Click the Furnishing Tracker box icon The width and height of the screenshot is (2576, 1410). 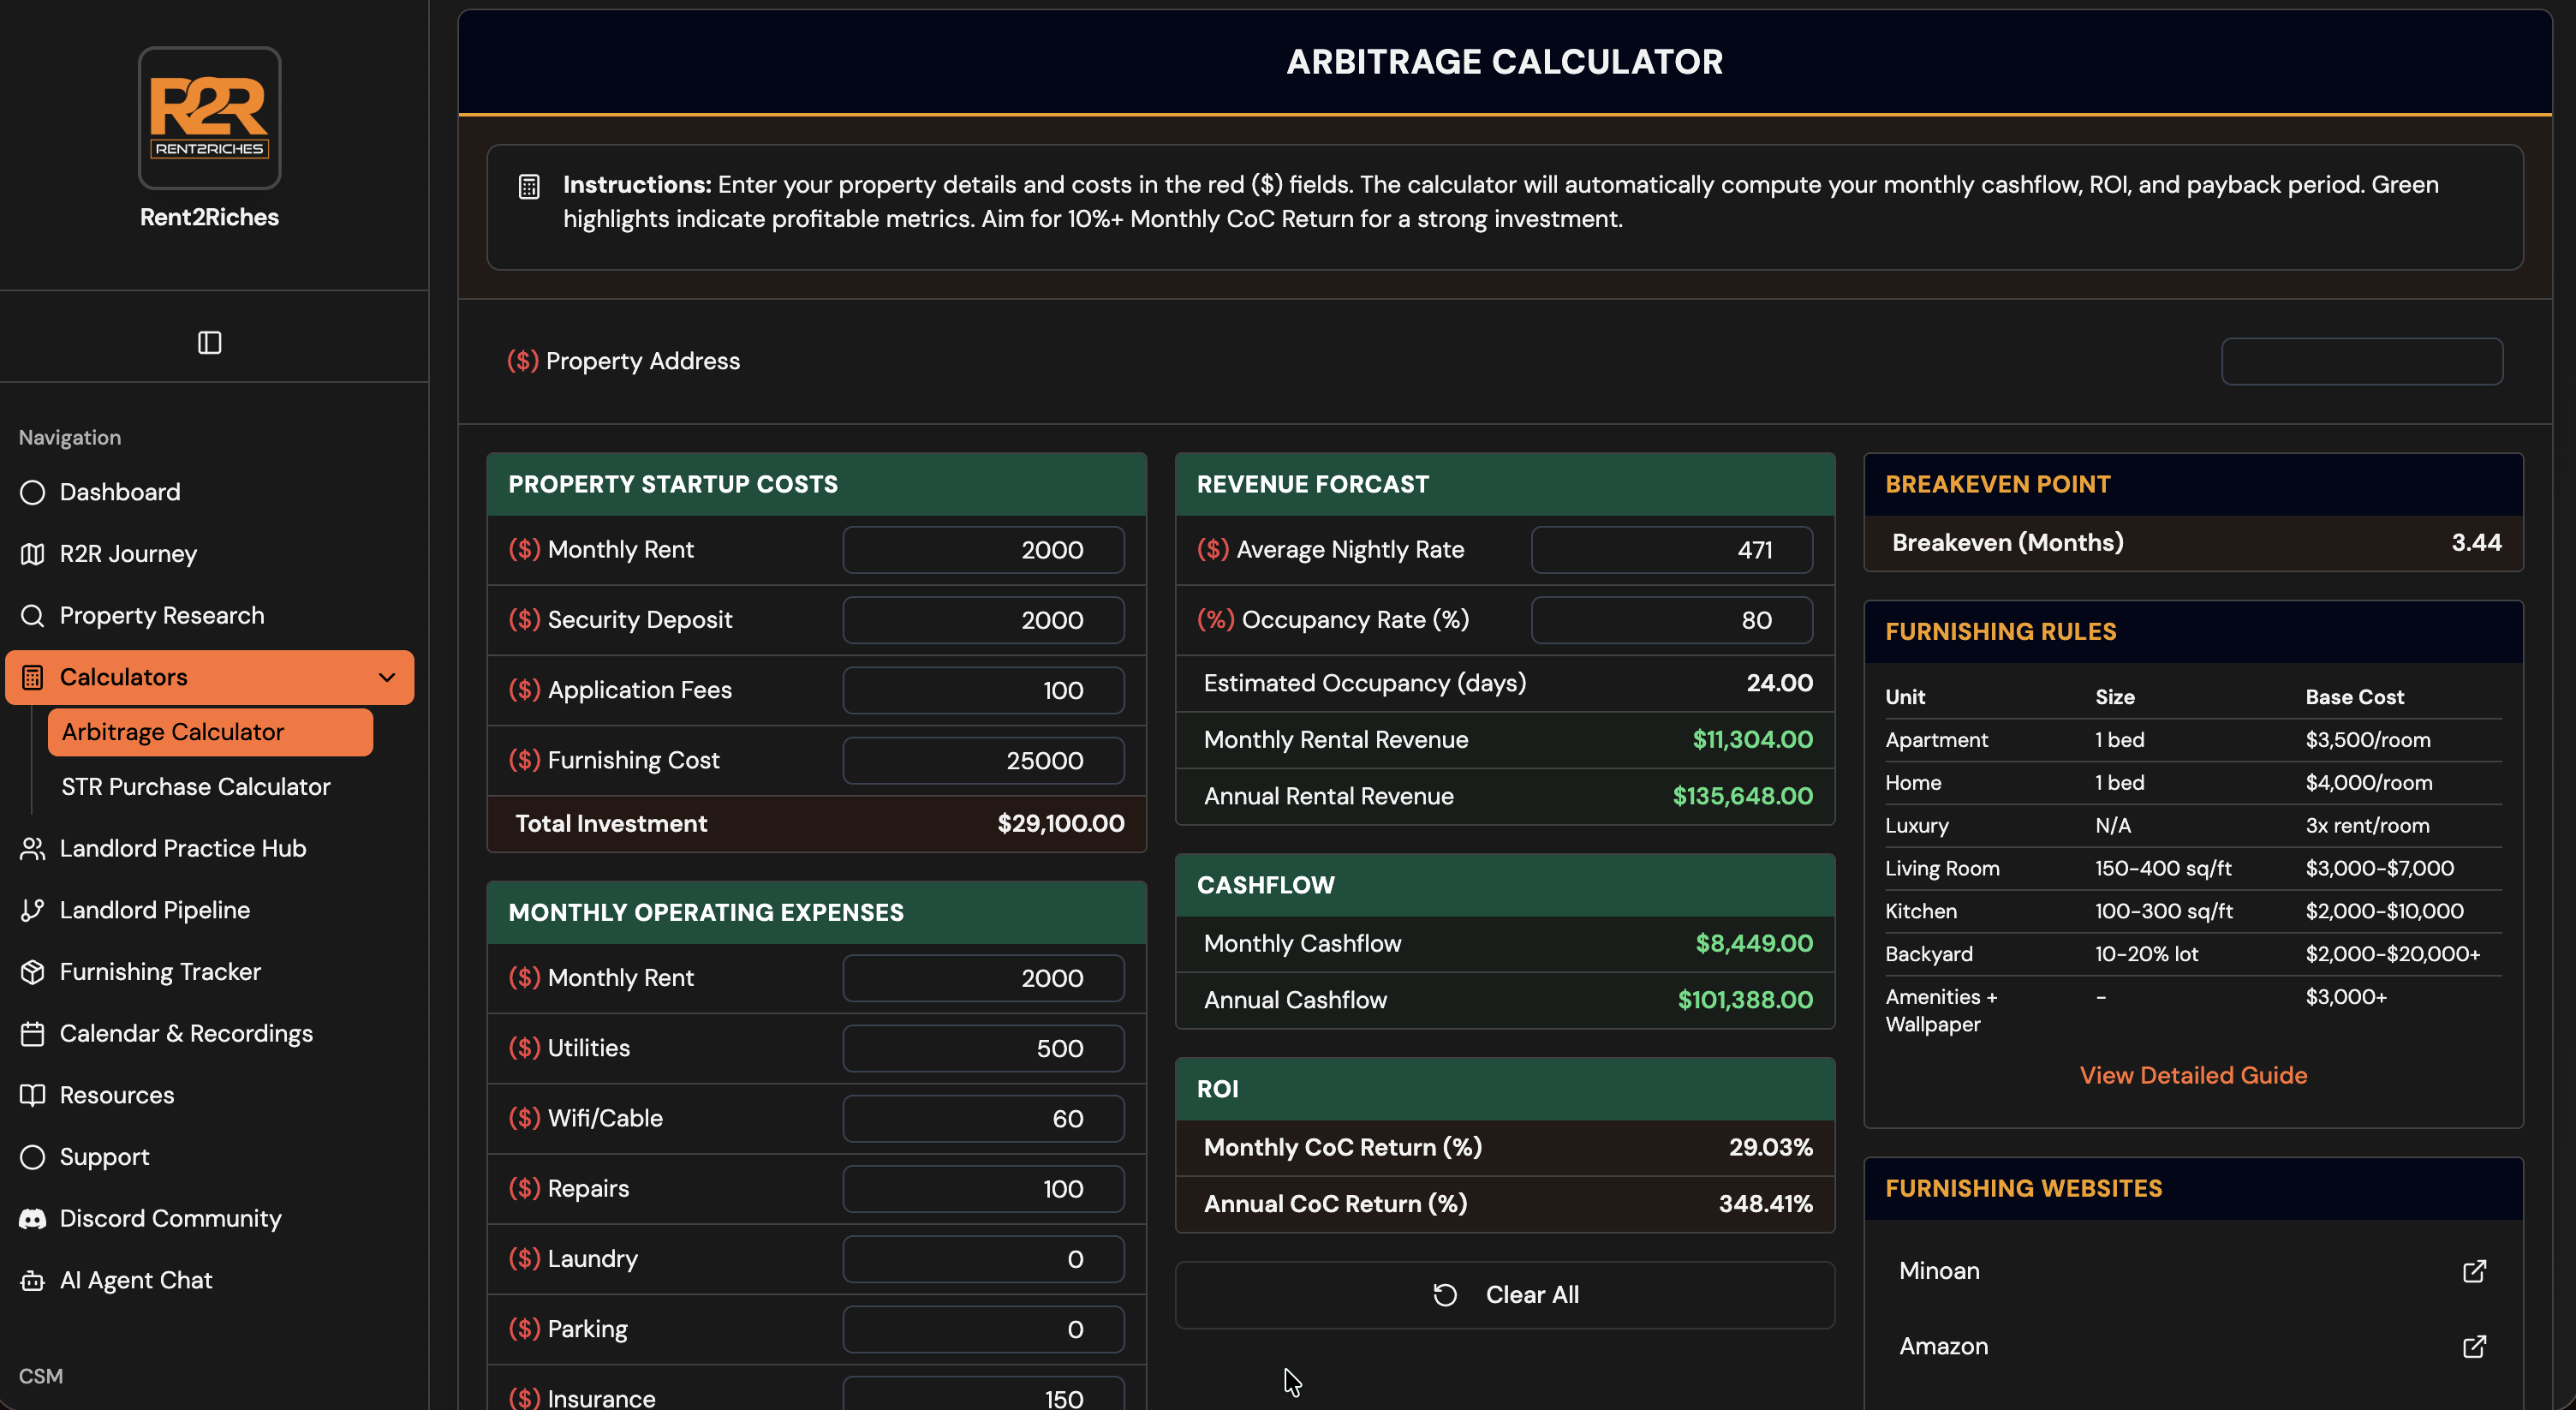[x=32, y=972]
